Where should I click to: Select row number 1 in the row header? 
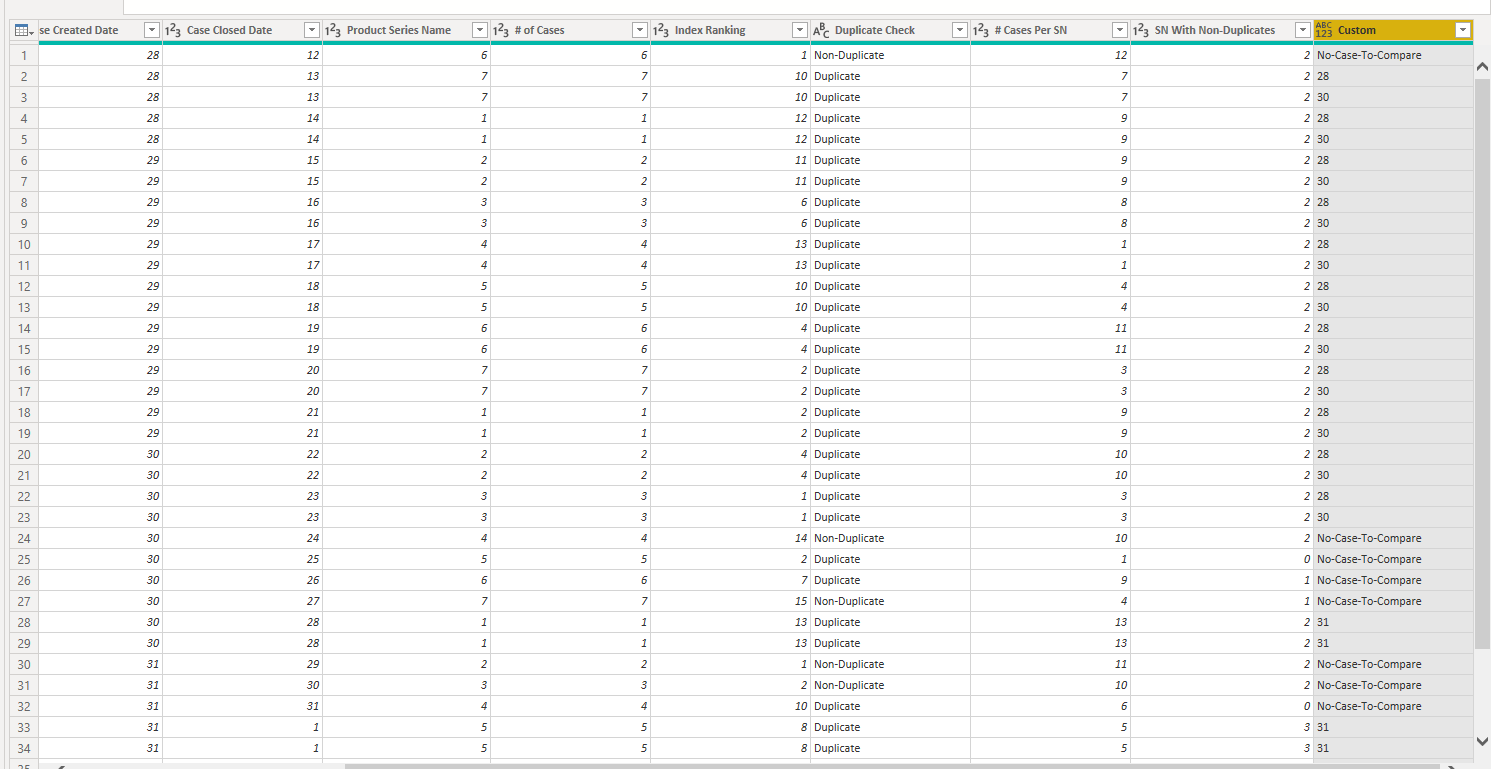pyautogui.click(x=24, y=55)
